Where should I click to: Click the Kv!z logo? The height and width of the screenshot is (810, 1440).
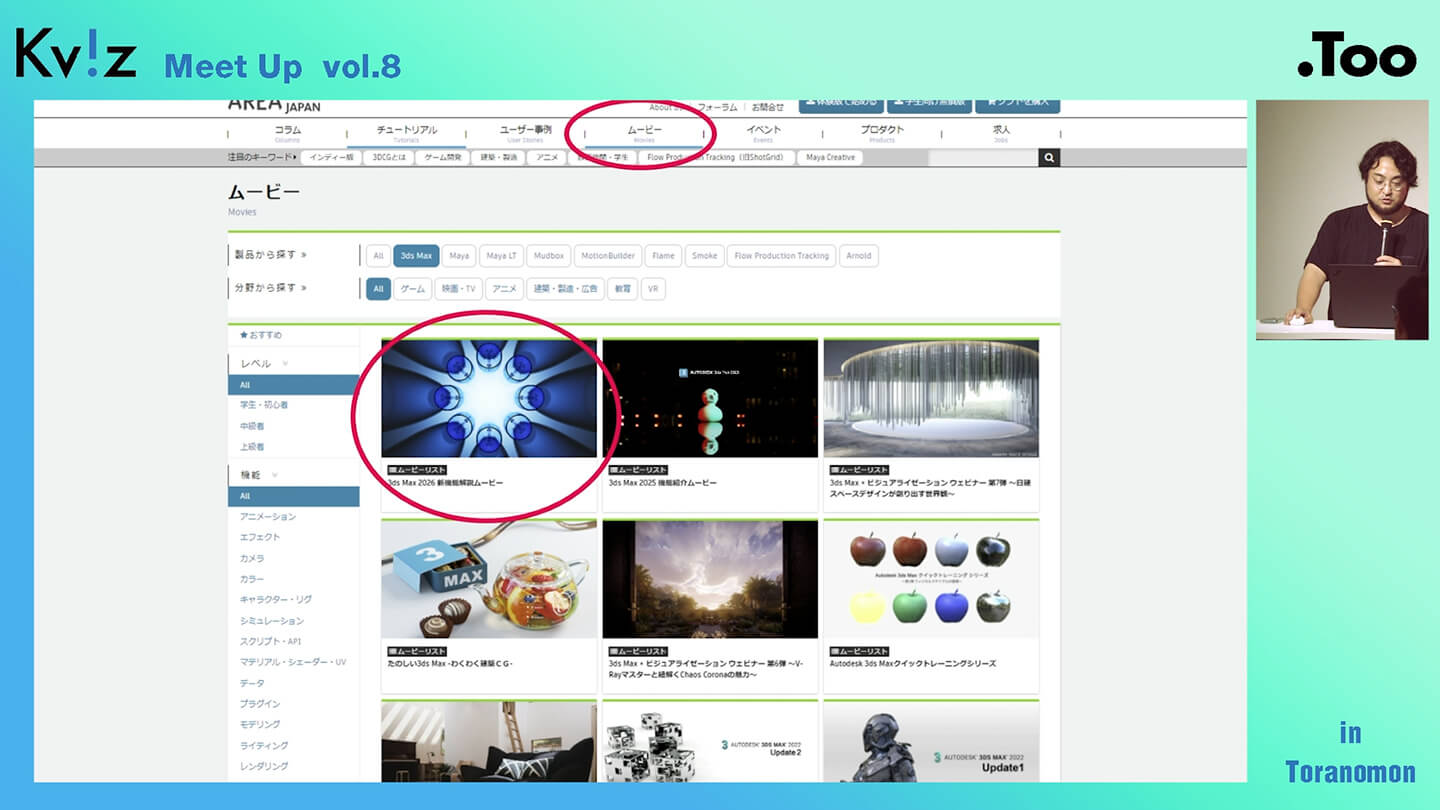coord(76,54)
